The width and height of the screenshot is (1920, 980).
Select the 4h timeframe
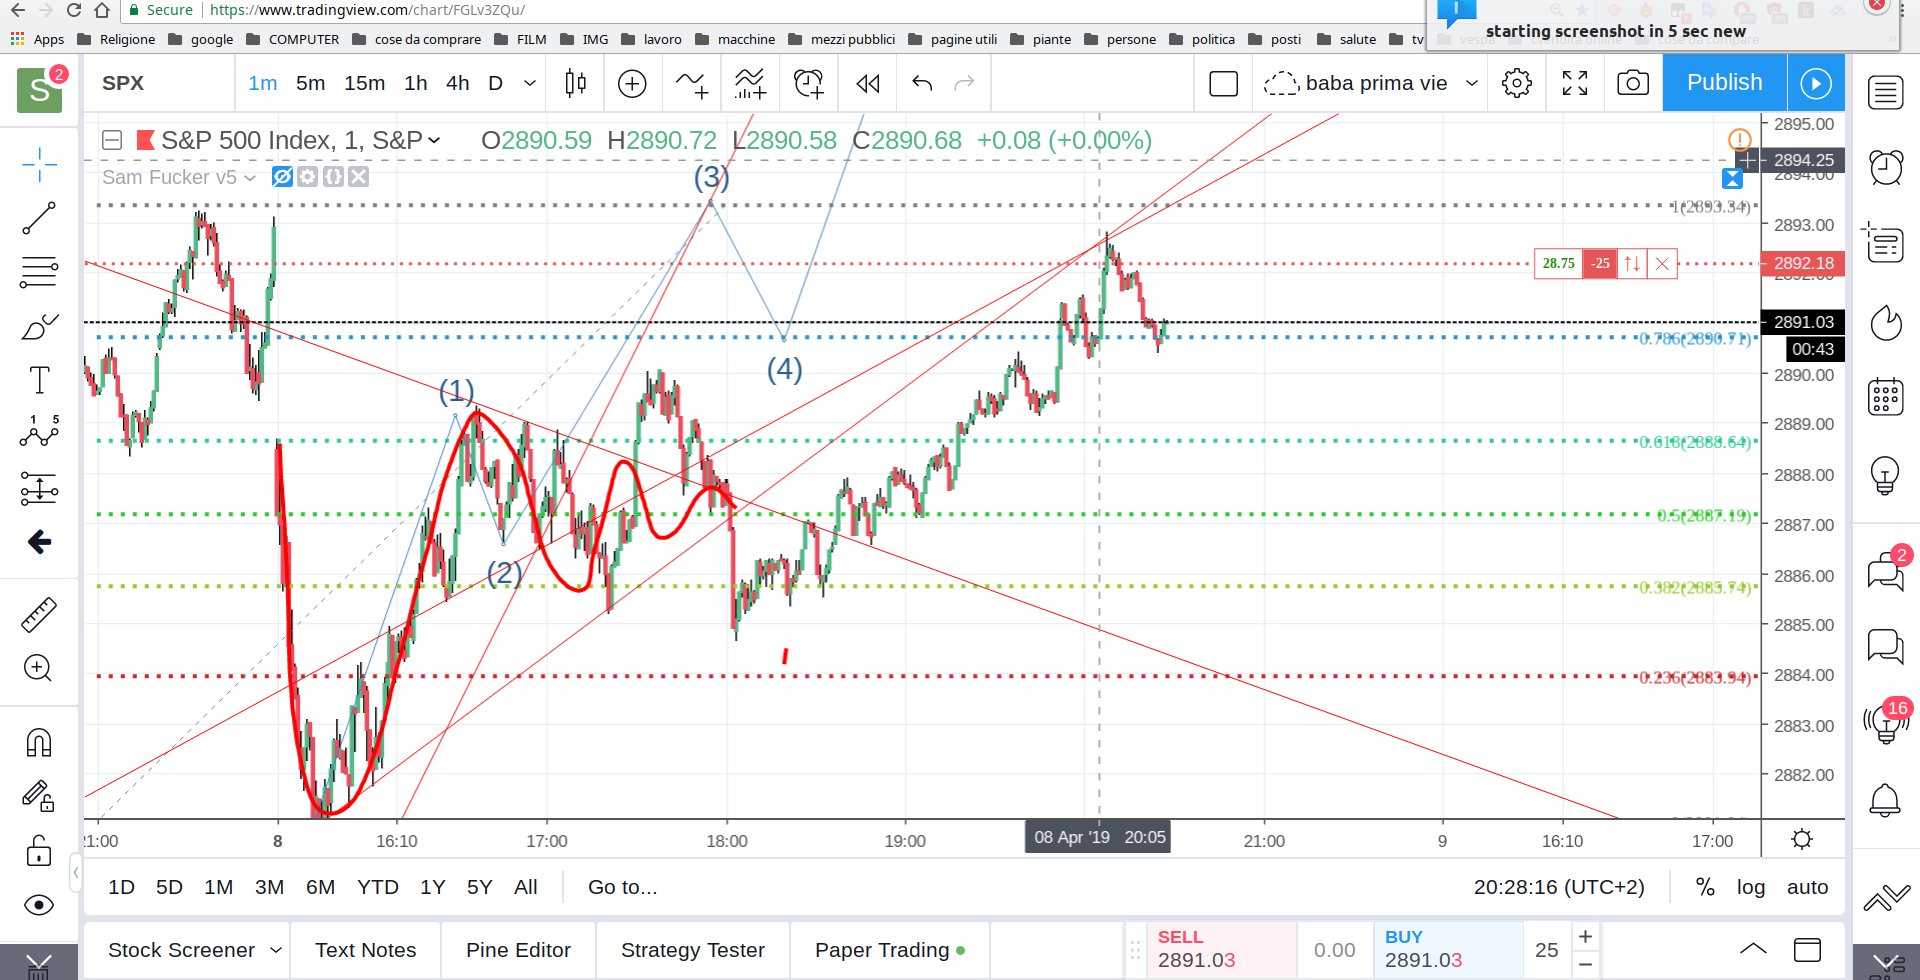tap(458, 83)
